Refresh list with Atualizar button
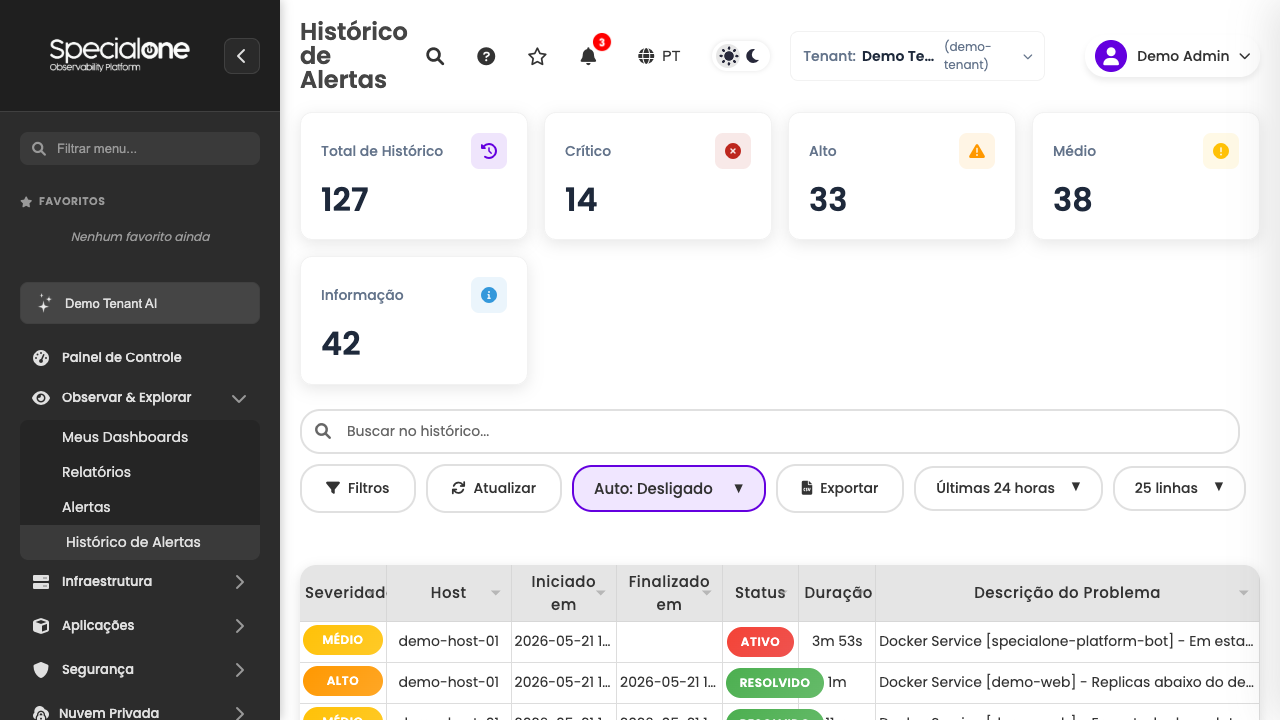 point(494,488)
